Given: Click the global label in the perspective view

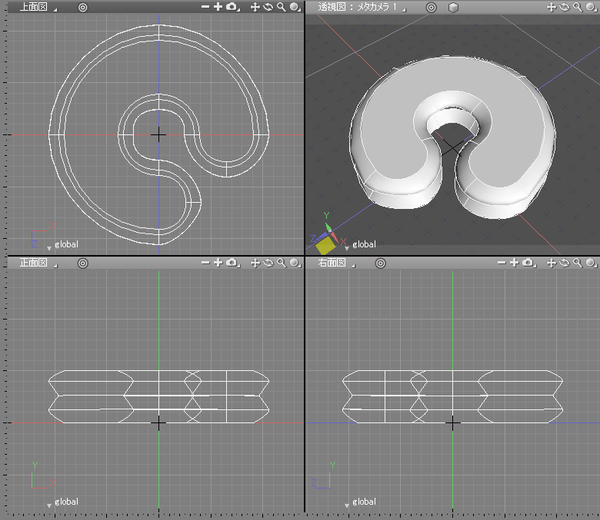Looking at the screenshot, I should point(362,244).
